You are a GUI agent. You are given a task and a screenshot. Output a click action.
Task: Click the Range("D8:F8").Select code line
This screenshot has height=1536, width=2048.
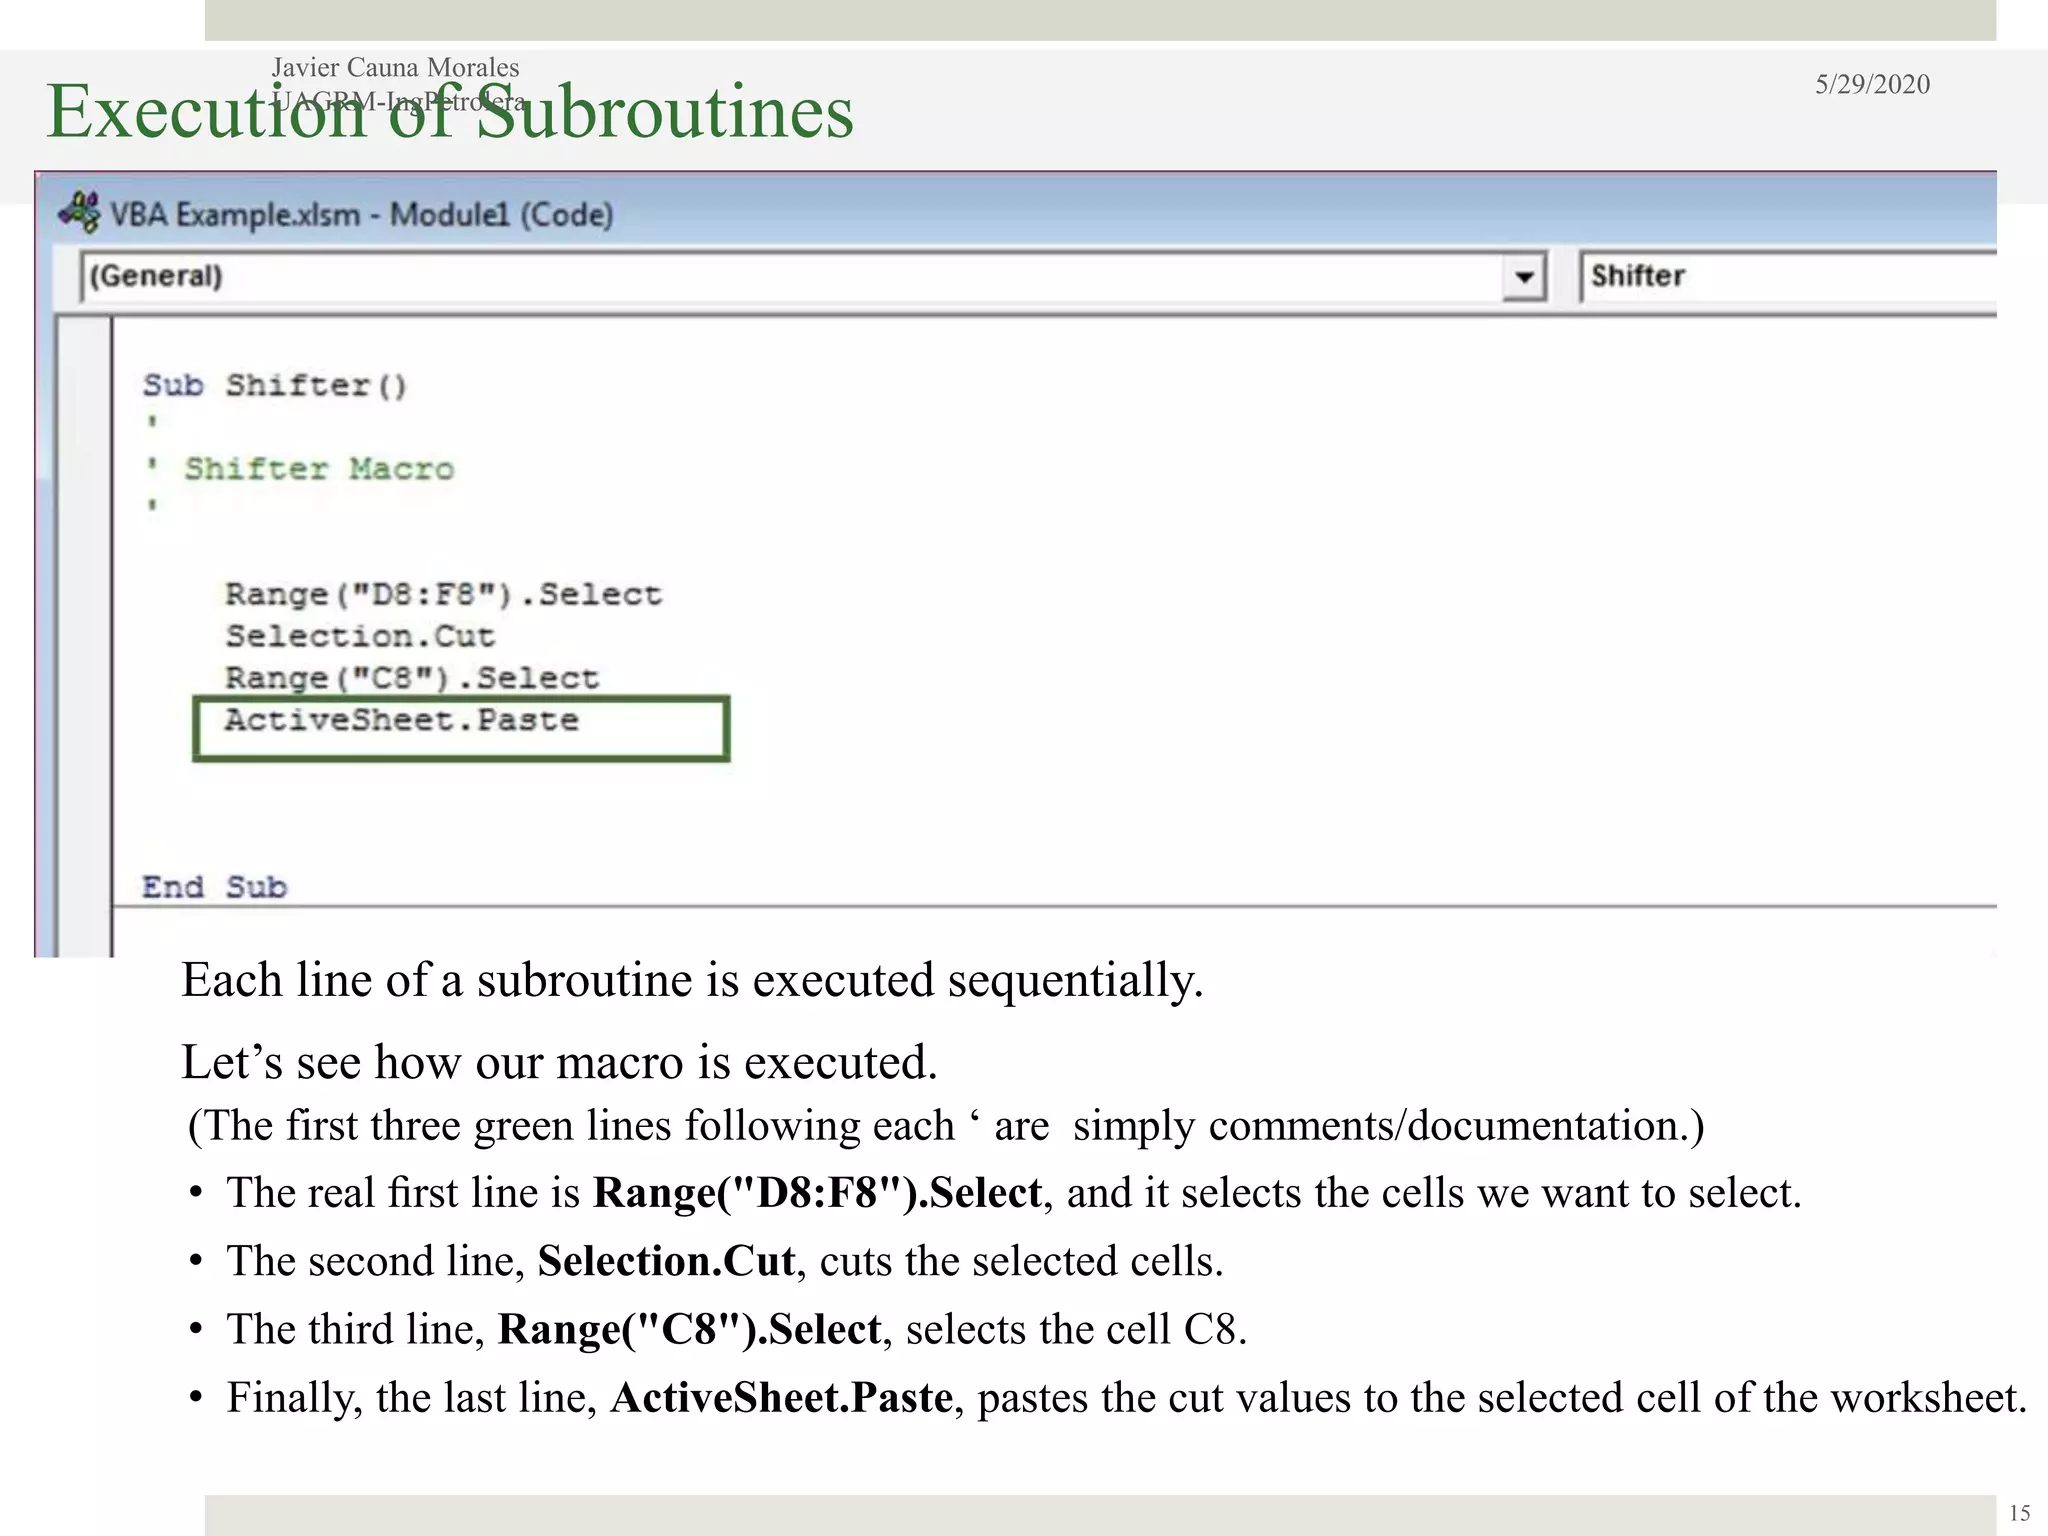pyautogui.click(x=443, y=595)
